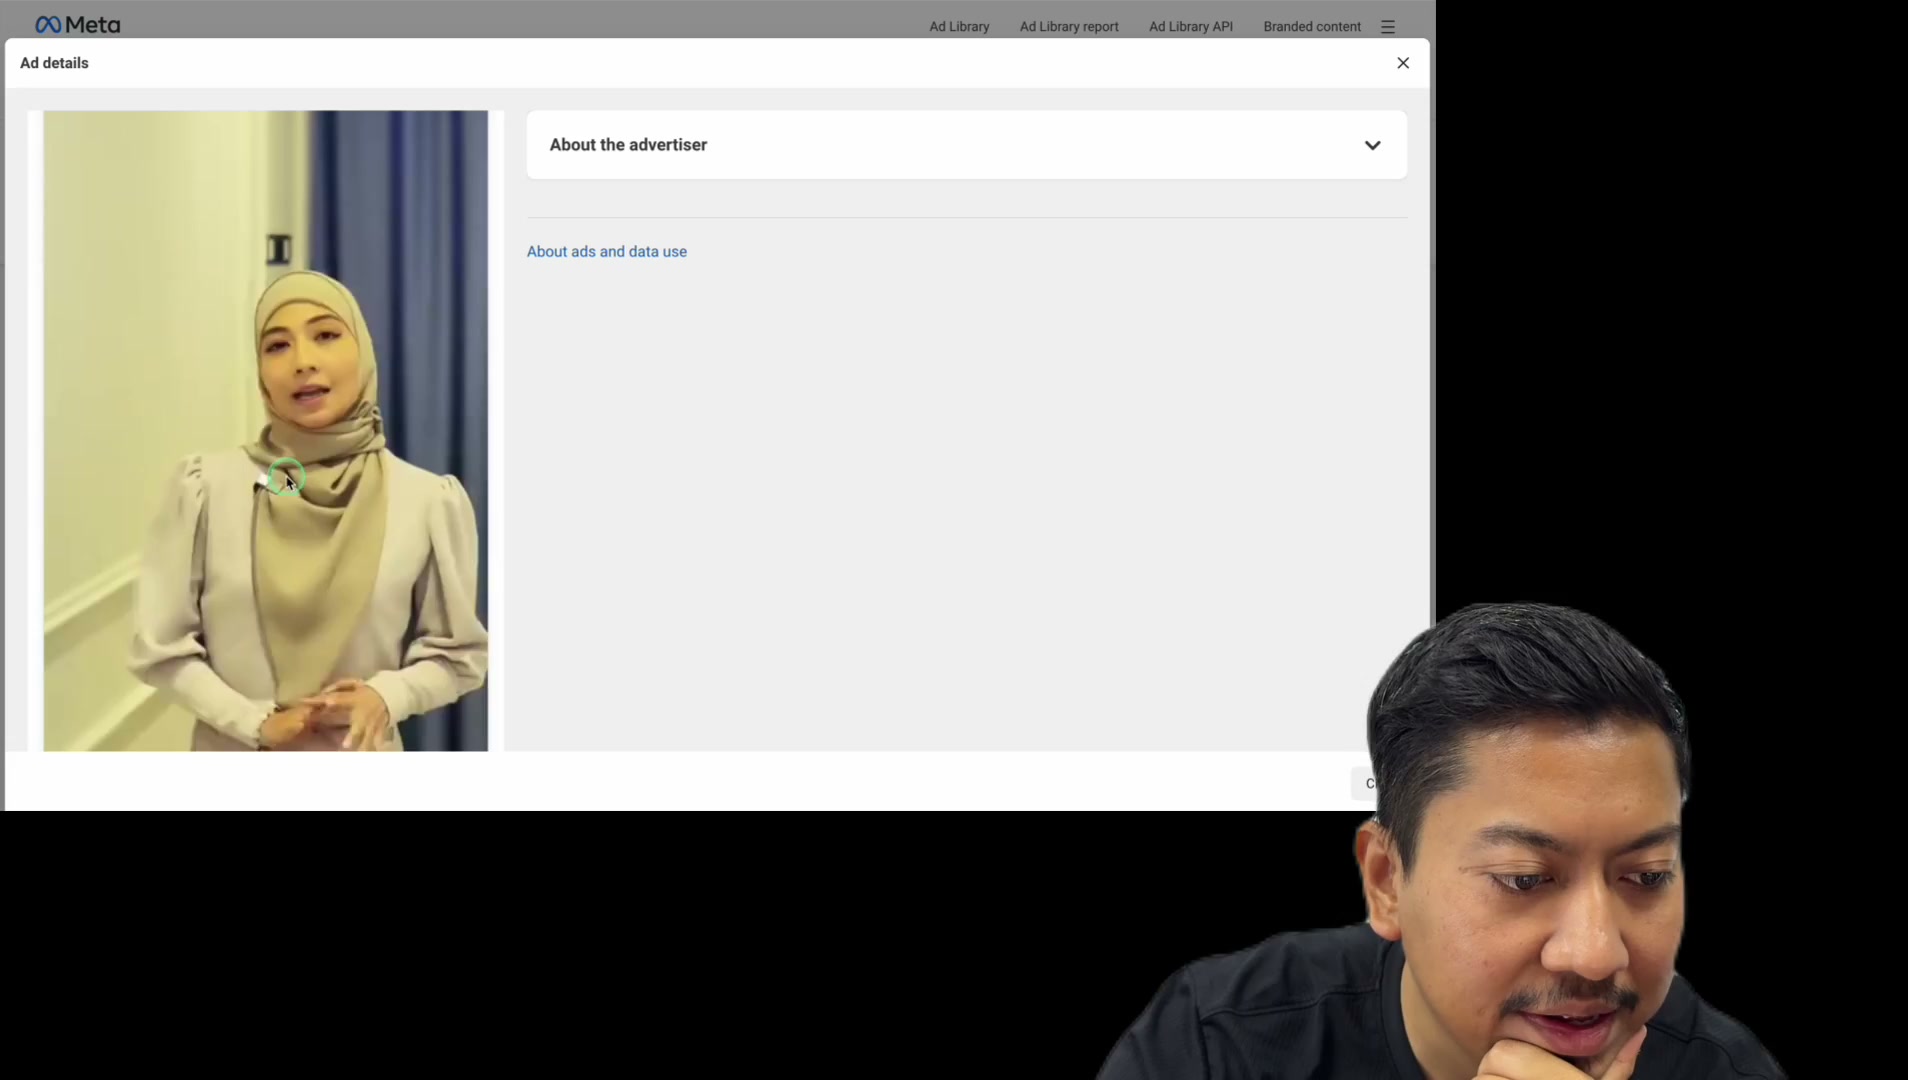The width and height of the screenshot is (1908, 1080).
Task: Open the hamburger menu icon
Action: pyautogui.click(x=1387, y=27)
